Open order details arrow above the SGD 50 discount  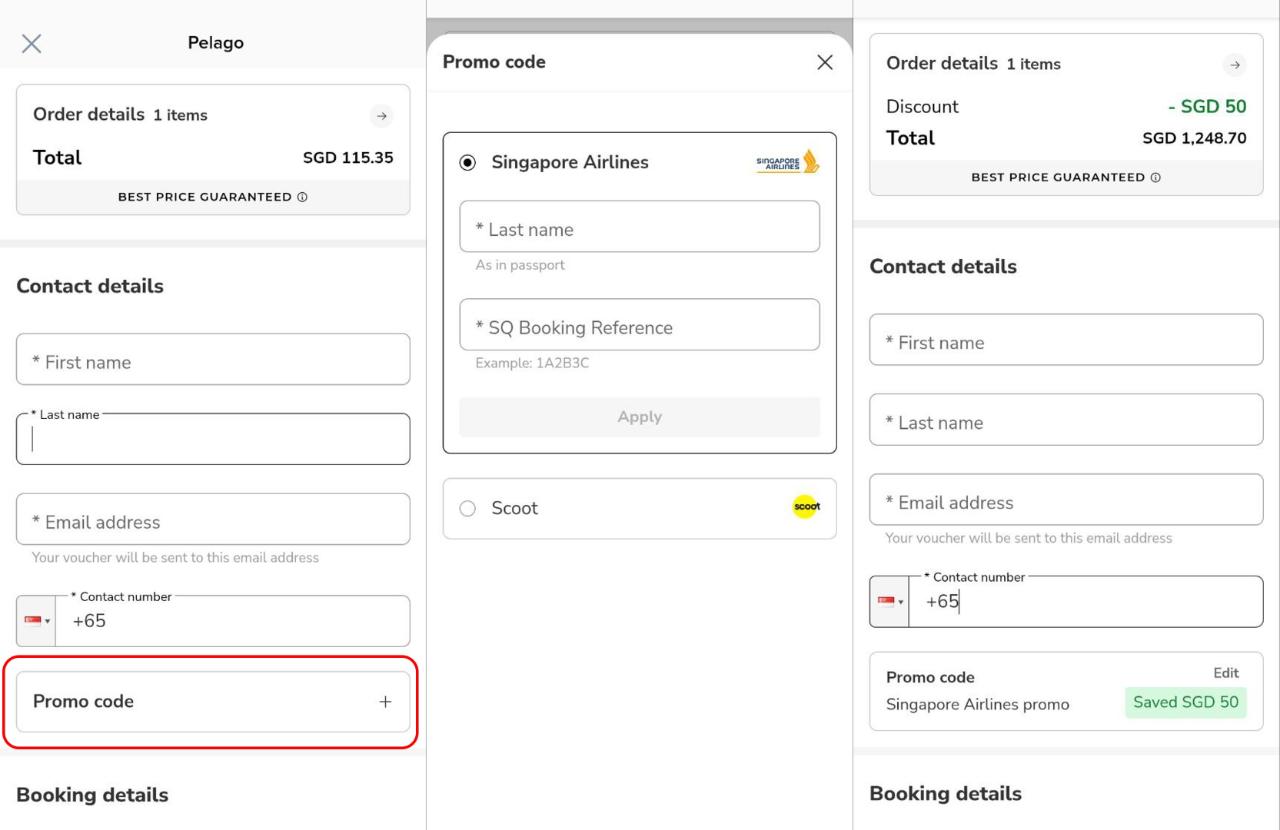[1235, 64]
